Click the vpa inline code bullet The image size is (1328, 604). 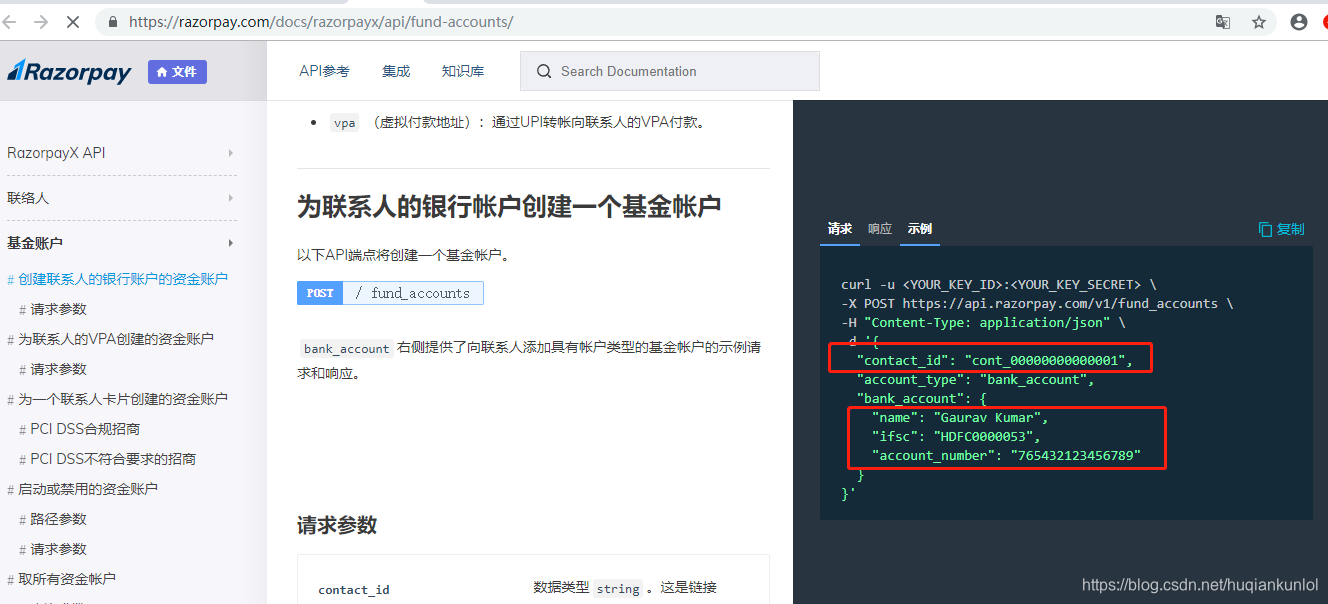coord(344,123)
